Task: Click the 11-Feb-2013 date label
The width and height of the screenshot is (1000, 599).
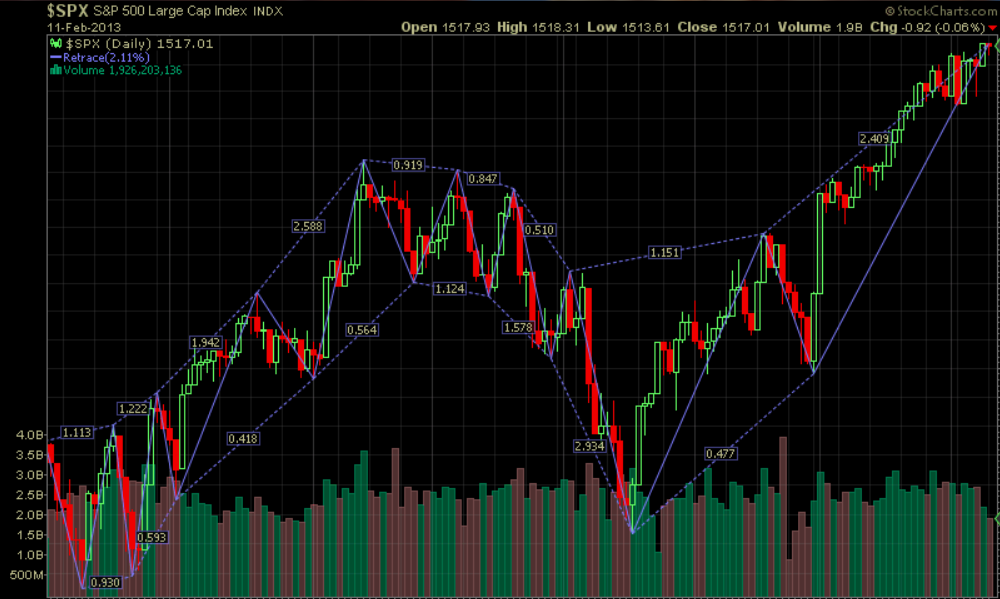Action: [x=84, y=27]
